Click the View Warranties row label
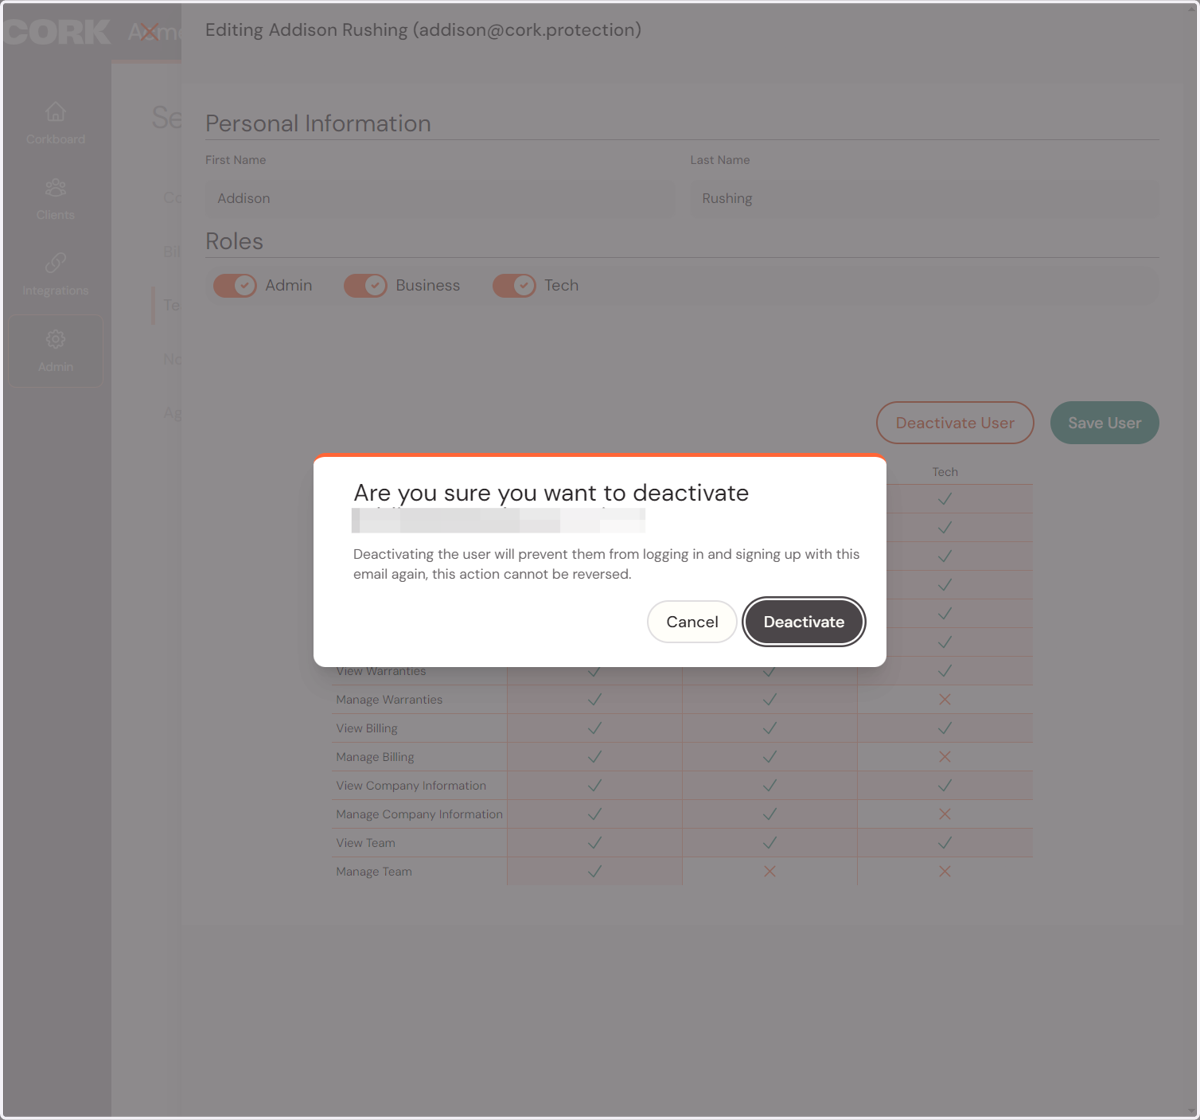 381,671
